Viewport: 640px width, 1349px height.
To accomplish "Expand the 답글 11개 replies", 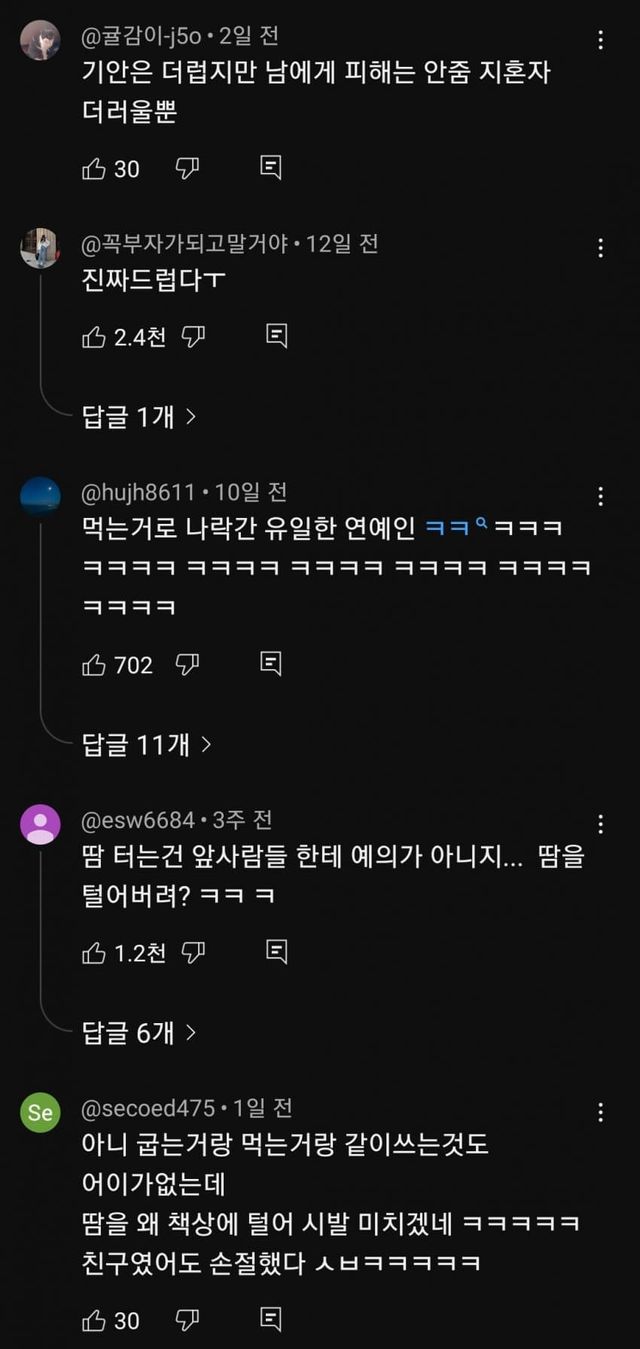I will [146, 743].
